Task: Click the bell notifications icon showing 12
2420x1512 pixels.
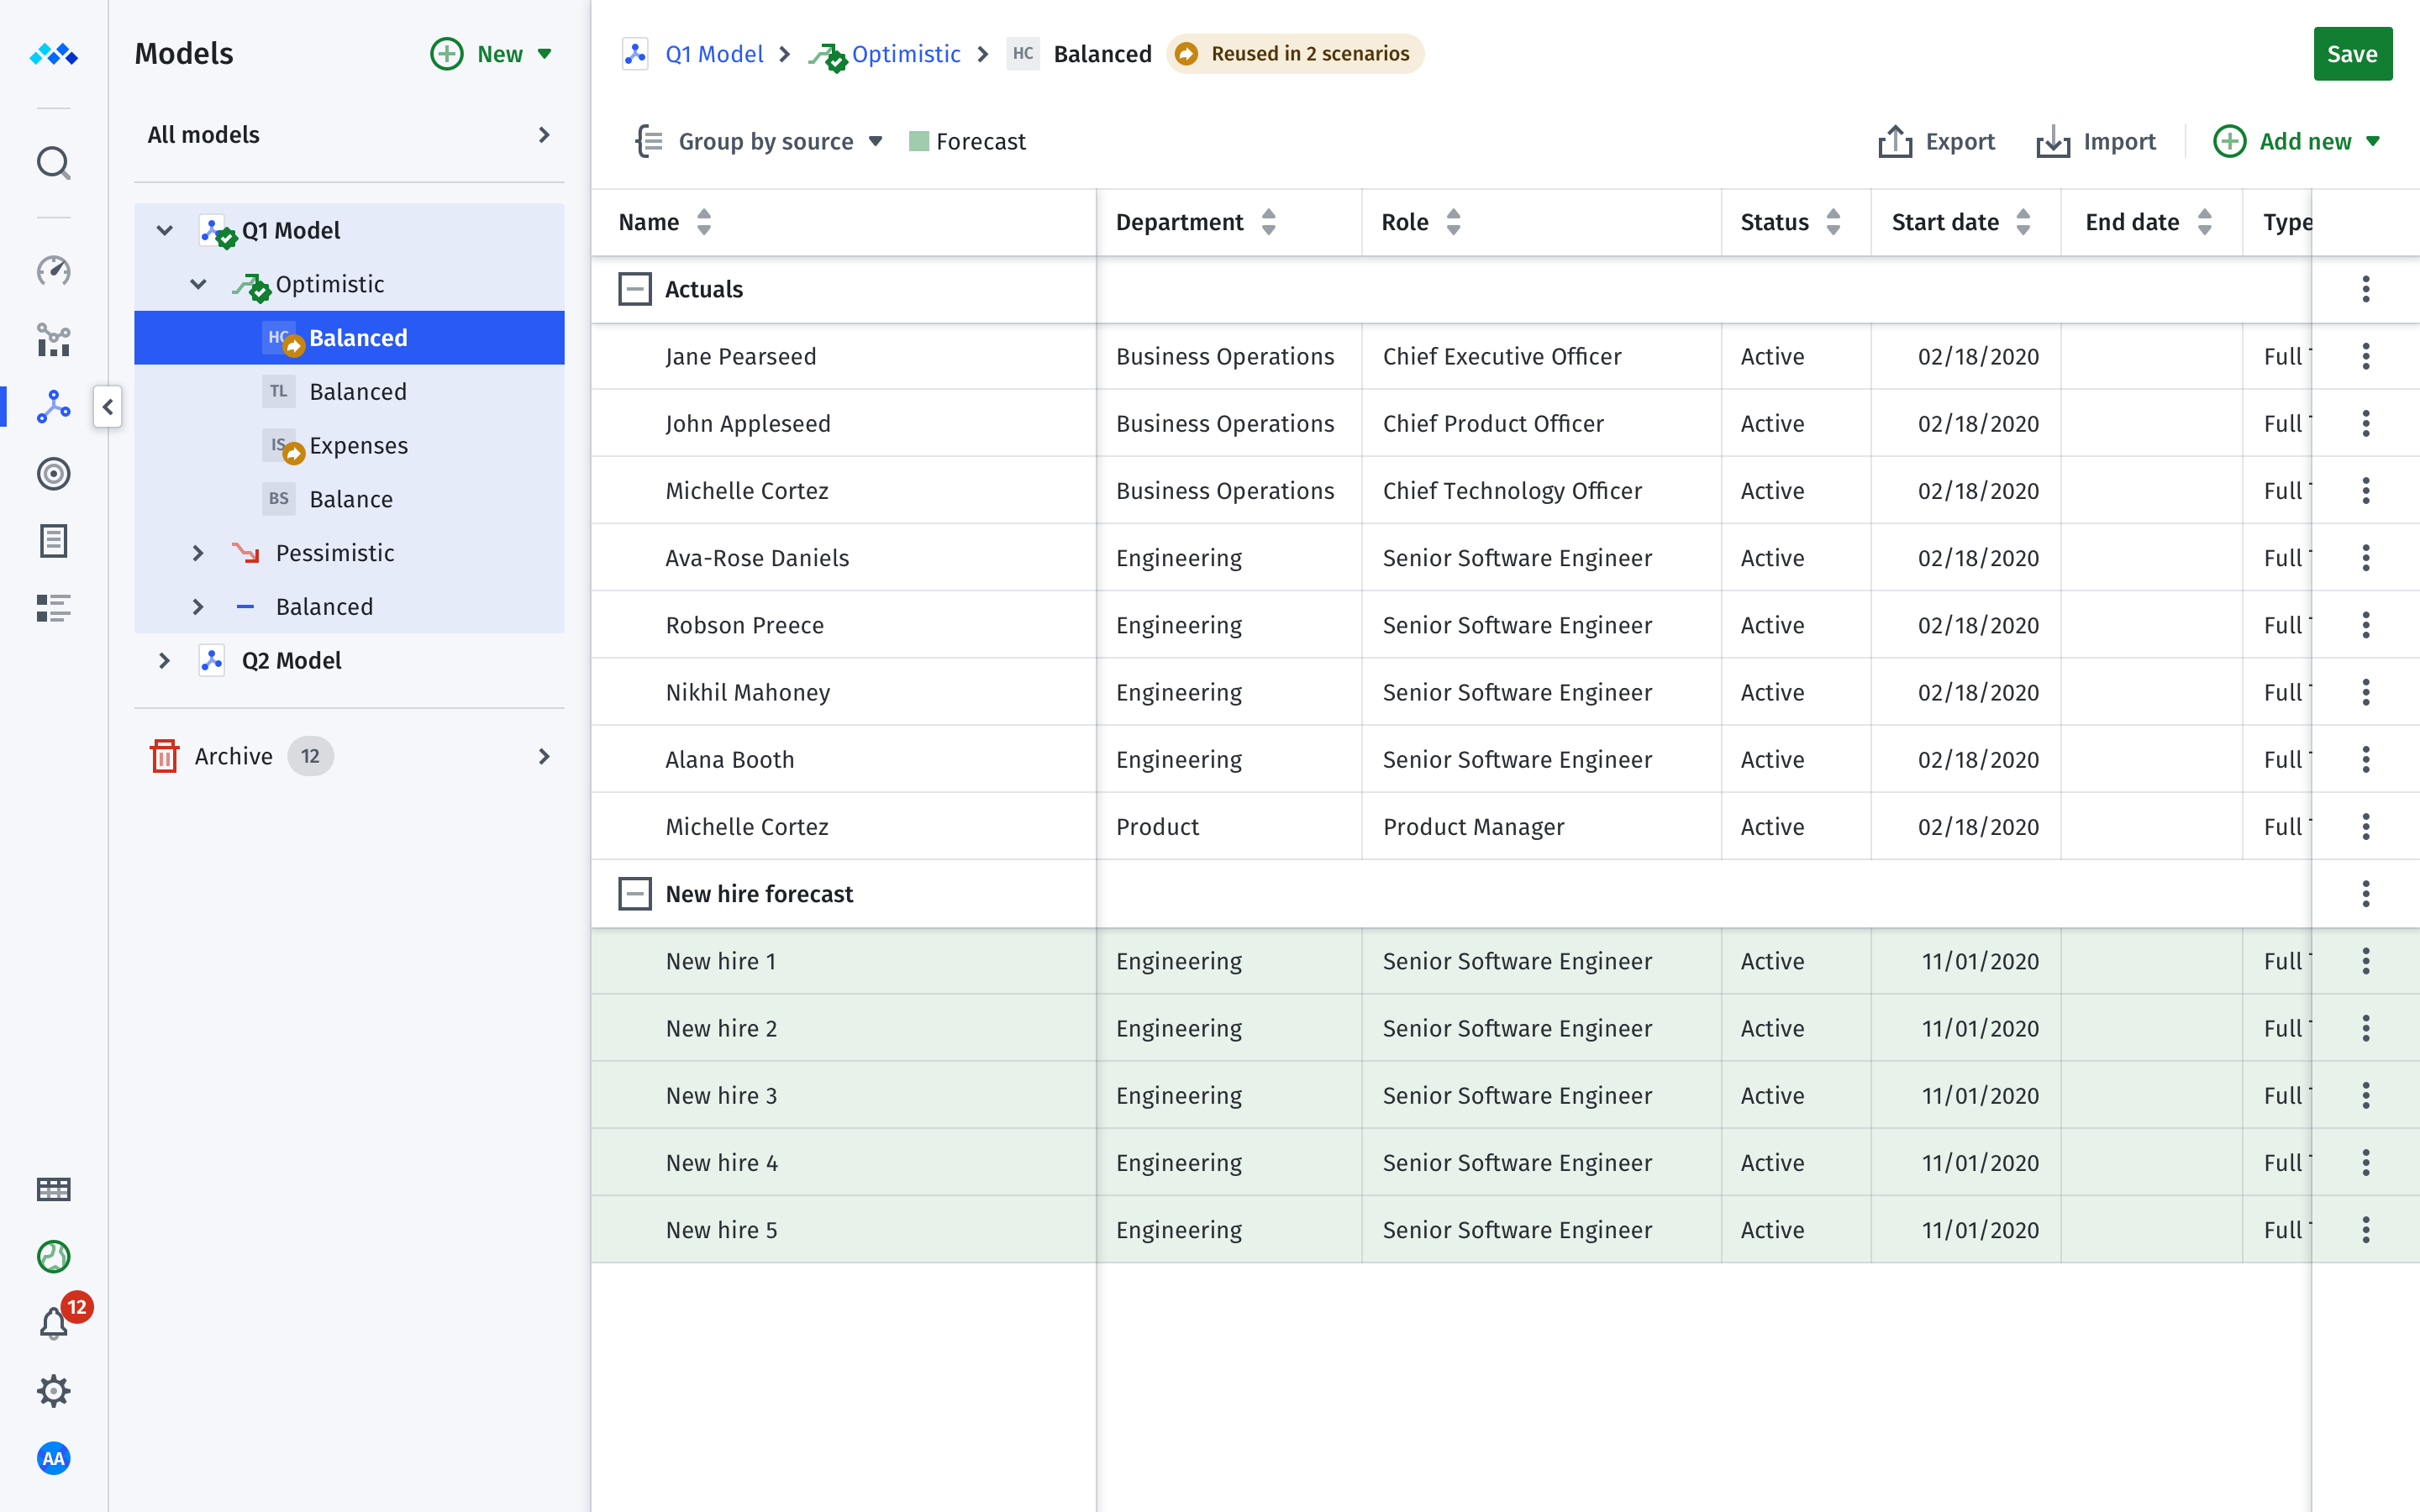Action: (53, 1322)
